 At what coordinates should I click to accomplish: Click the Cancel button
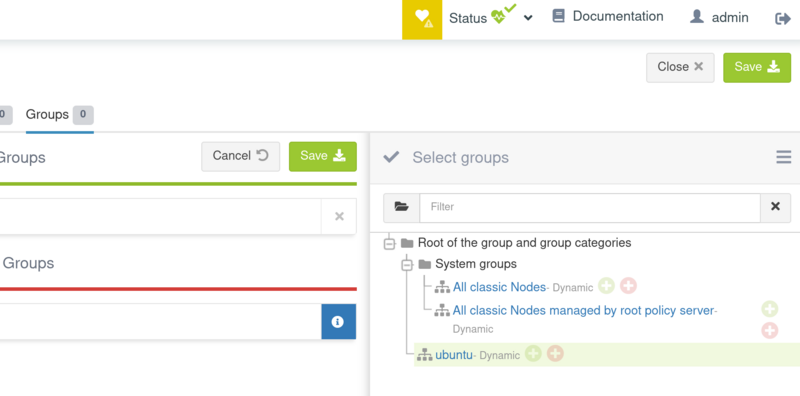click(x=240, y=156)
